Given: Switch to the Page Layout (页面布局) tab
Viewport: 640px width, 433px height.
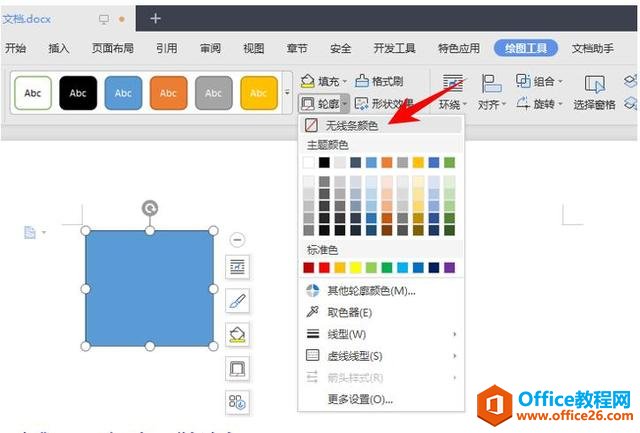Looking at the screenshot, I should click(113, 48).
